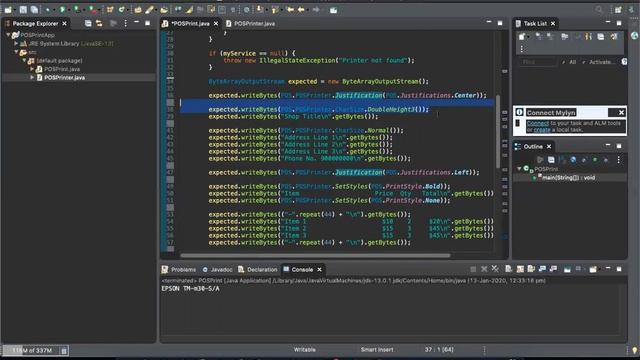Open the Package Explorer view menu dots
This screenshot has width=640, height=360.
(x=125, y=23)
